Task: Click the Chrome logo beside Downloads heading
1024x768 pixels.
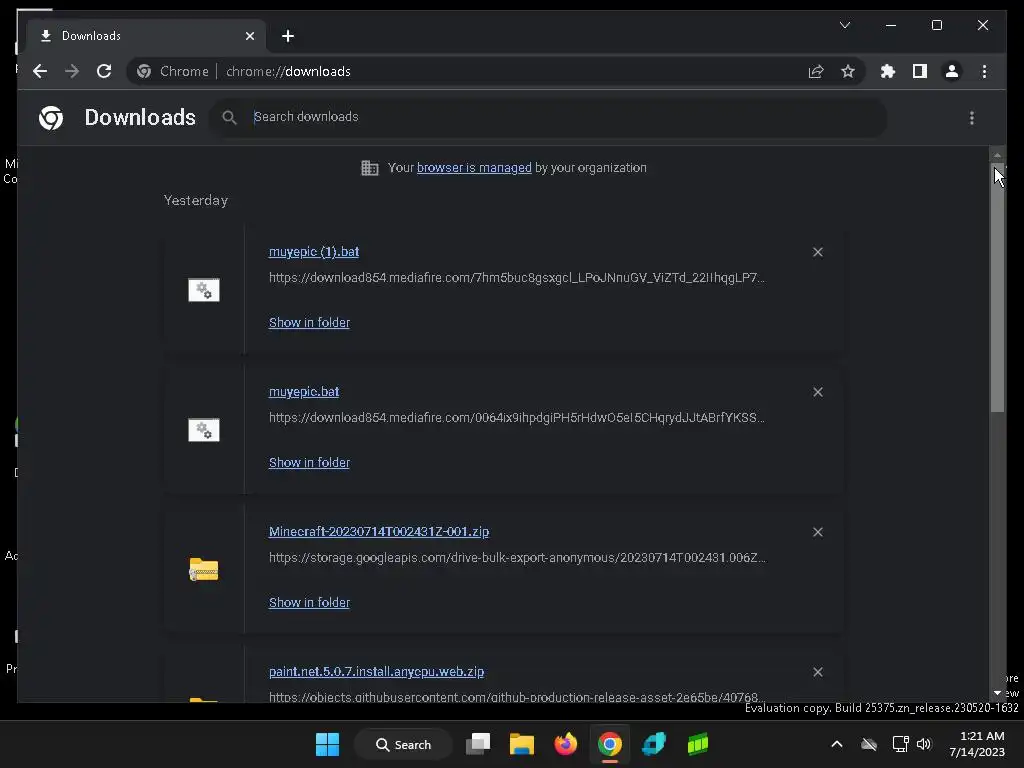Action: click(x=51, y=118)
